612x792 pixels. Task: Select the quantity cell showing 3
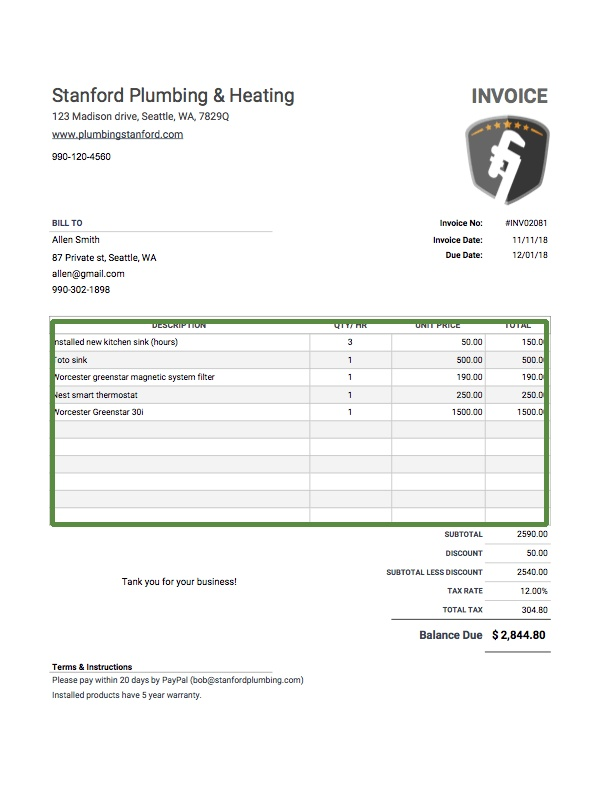pyautogui.click(x=350, y=342)
